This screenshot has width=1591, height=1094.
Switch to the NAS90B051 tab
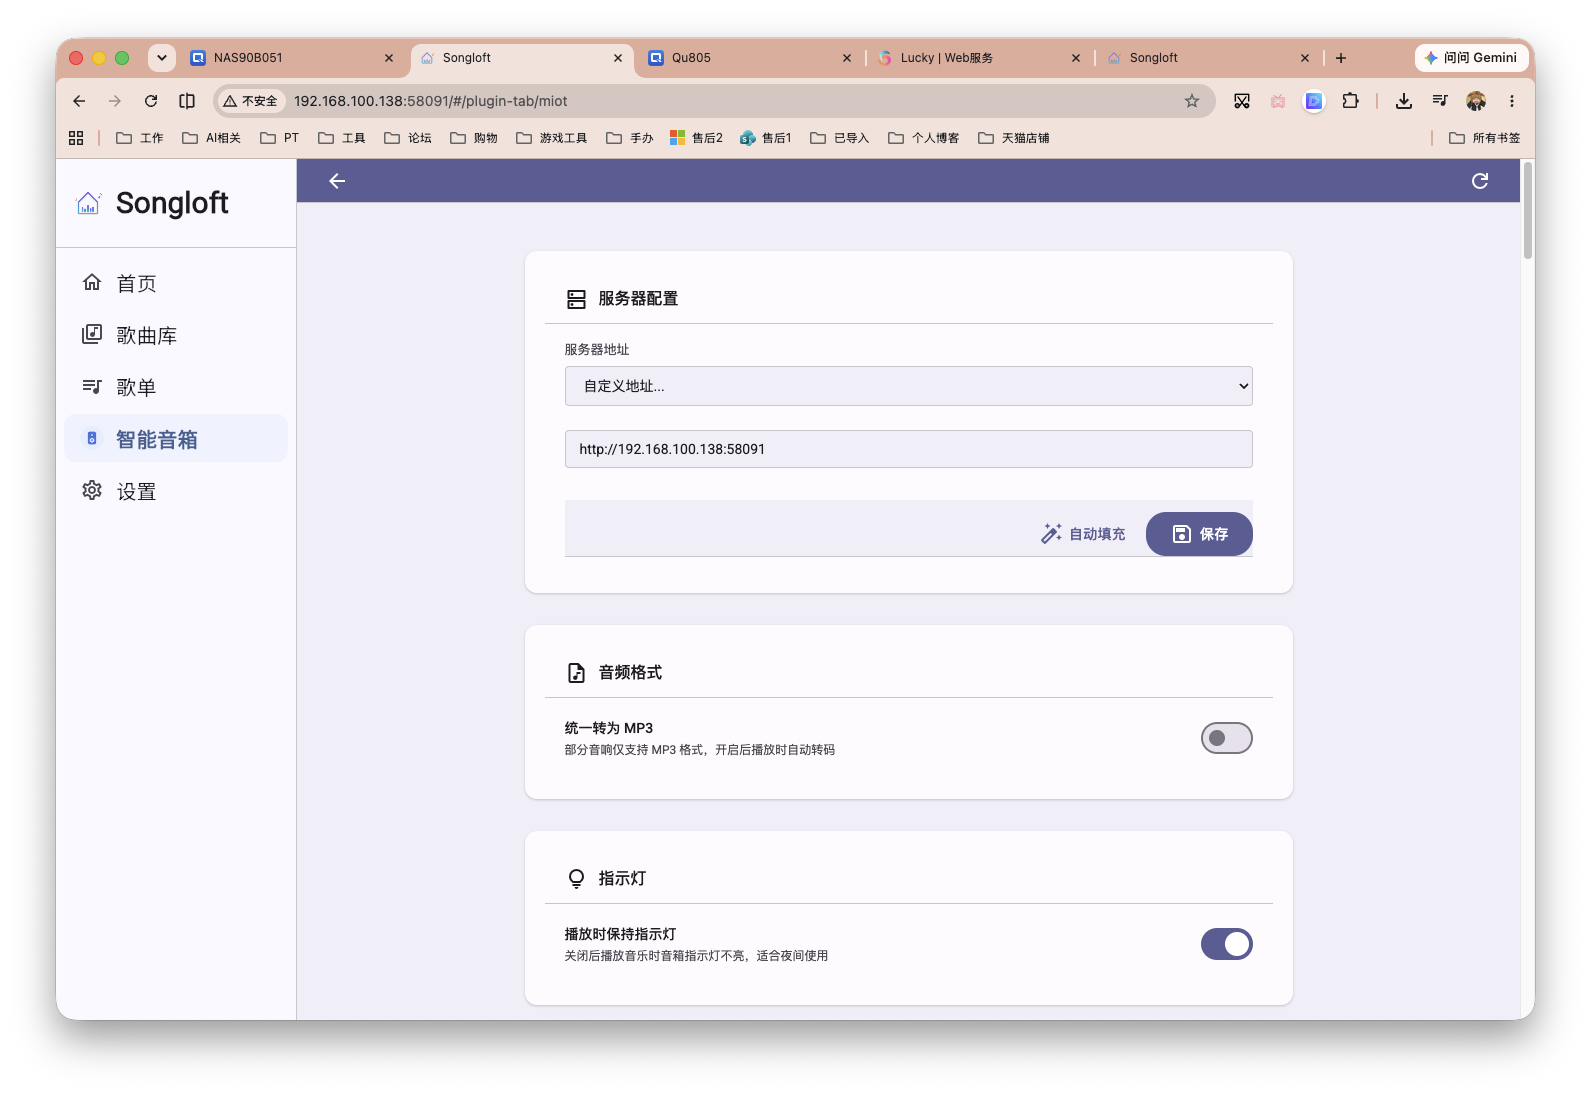click(x=292, y=58)
